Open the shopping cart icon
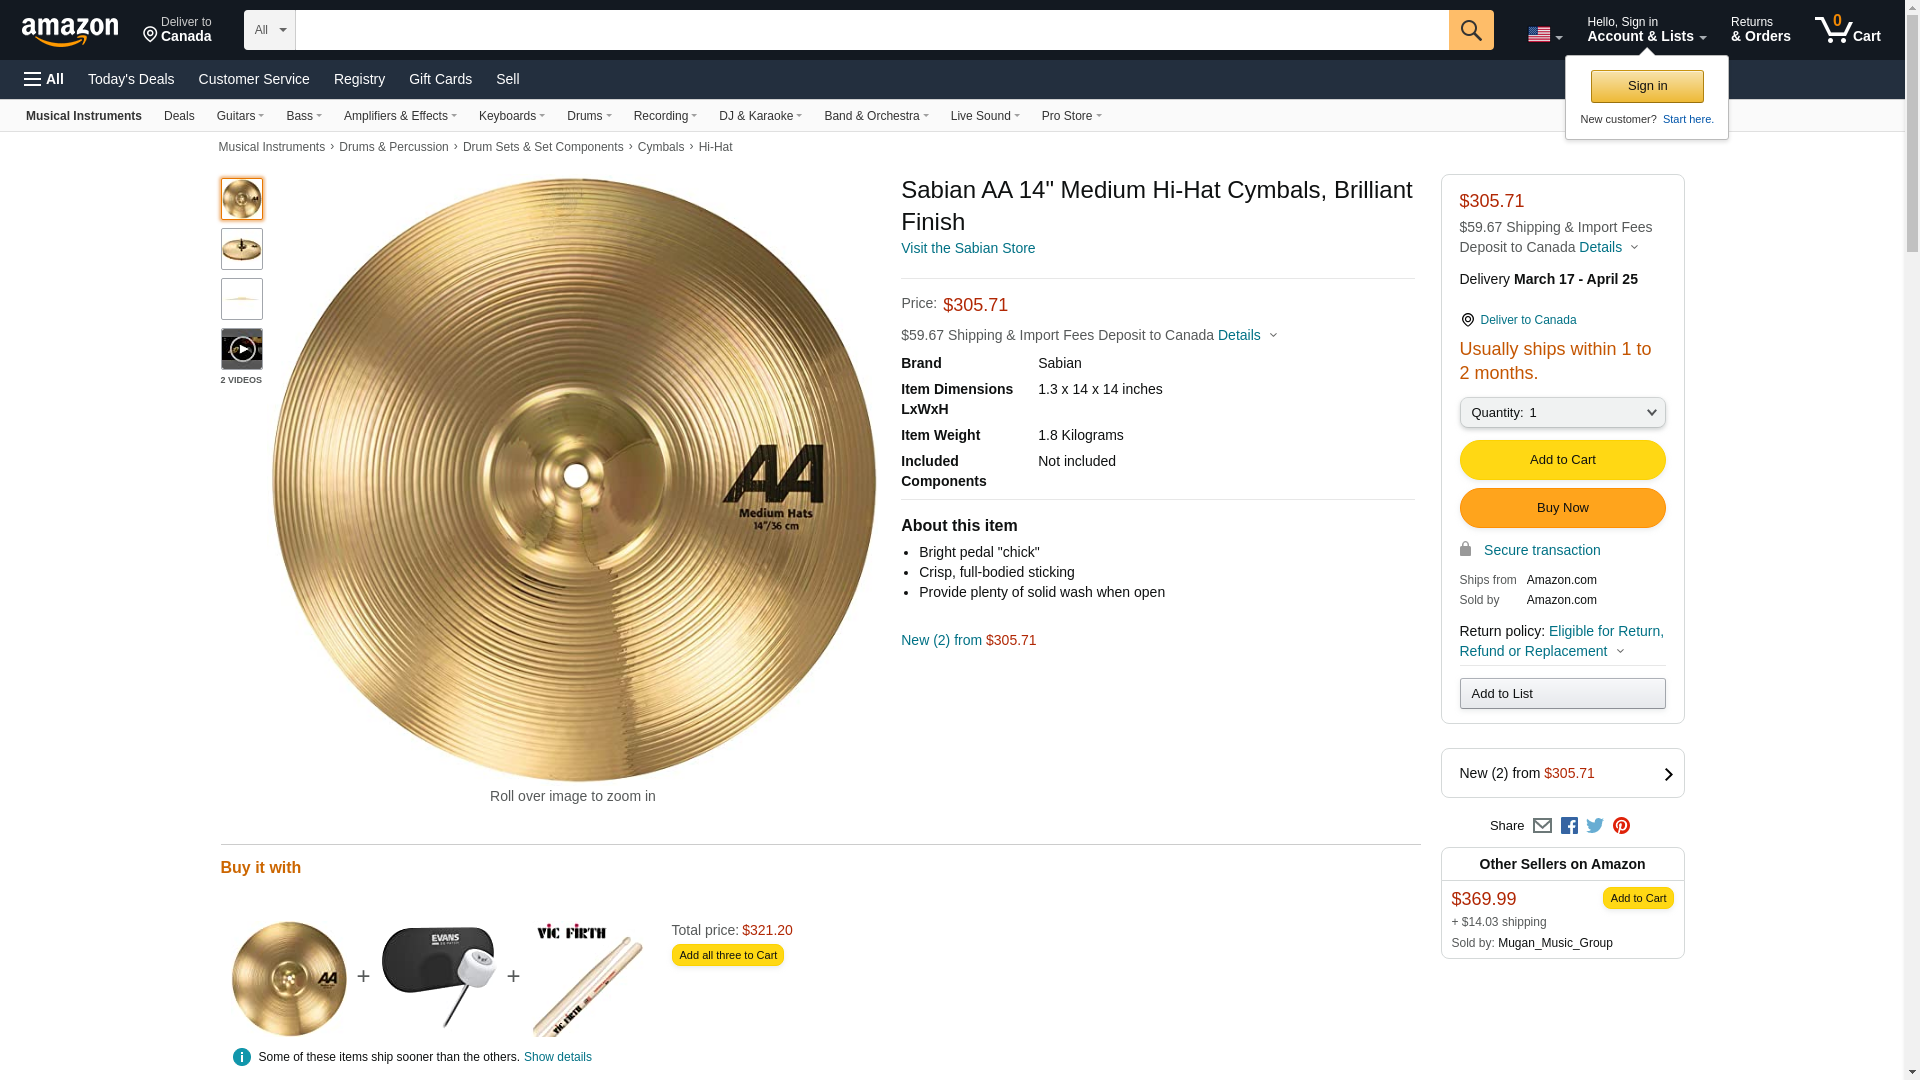The width and height of the screenshot is (1920, 1080). (1847, 30)
